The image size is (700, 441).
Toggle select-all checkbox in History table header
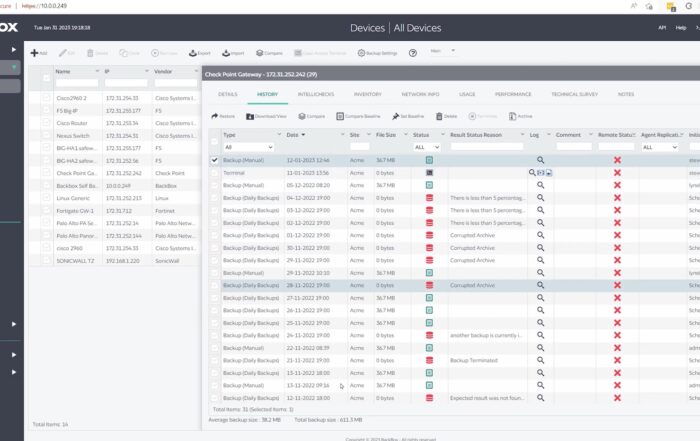point(215,141)
